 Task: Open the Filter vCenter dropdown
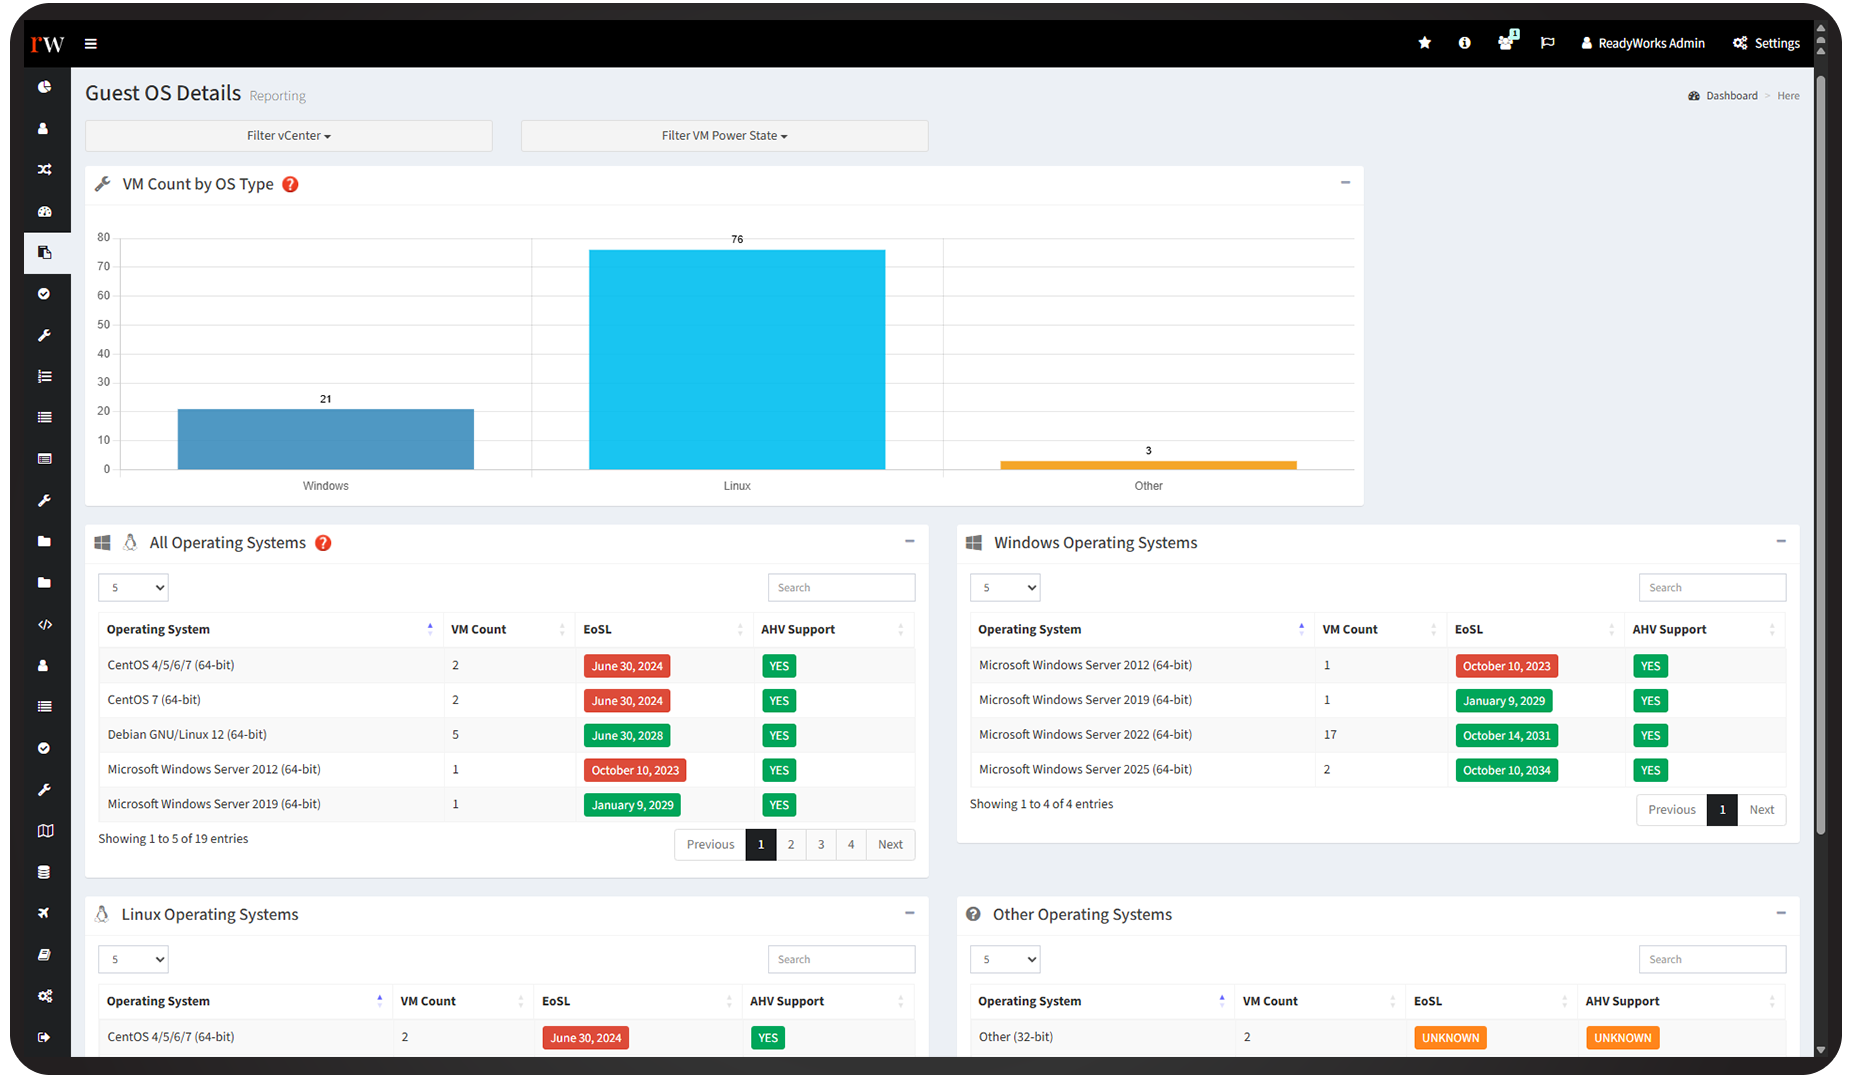(x=288, y=136)
